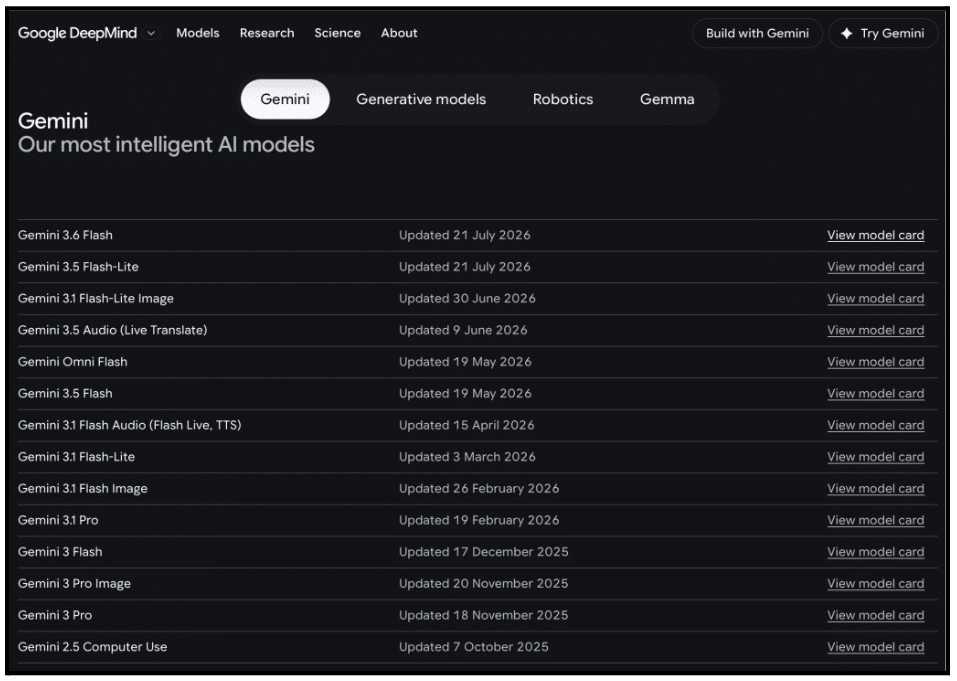The height and width of the screenshot is (681, 957).
Task: View model card in the Gemini 3 Pro row
Action: click(876, 616)
